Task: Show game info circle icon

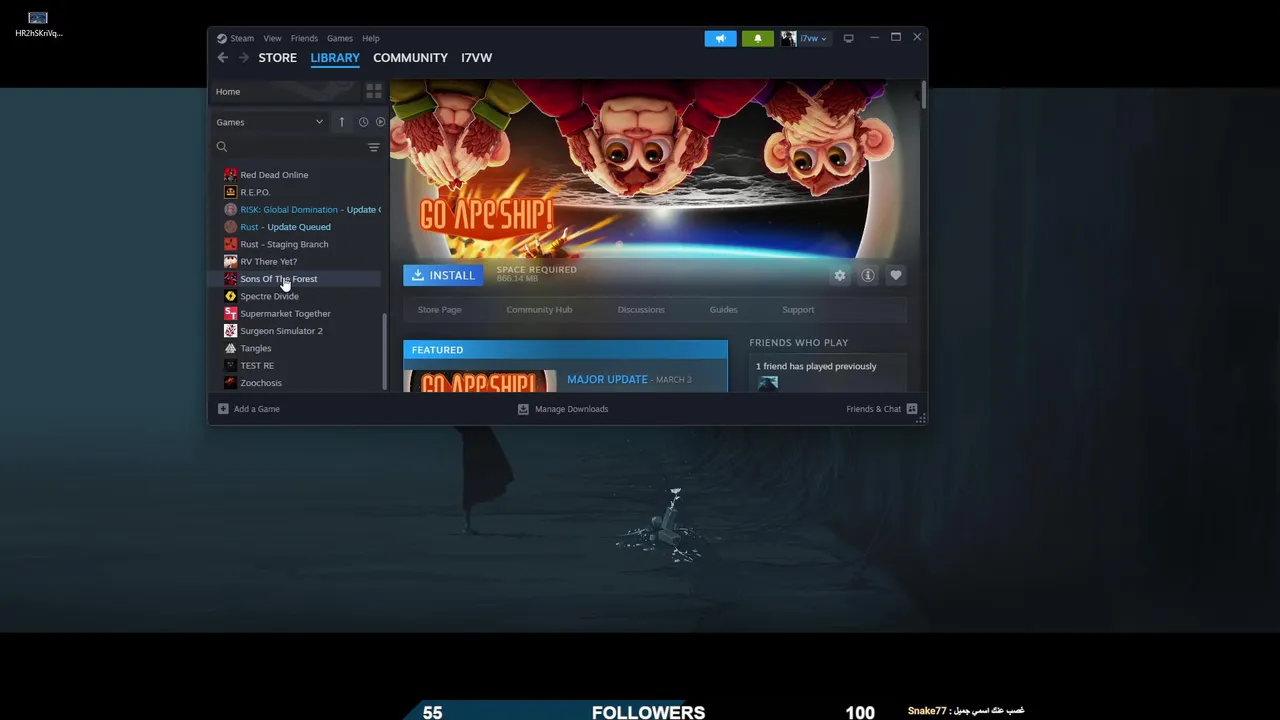Action: pyautogui.click(x=868, y=275)
